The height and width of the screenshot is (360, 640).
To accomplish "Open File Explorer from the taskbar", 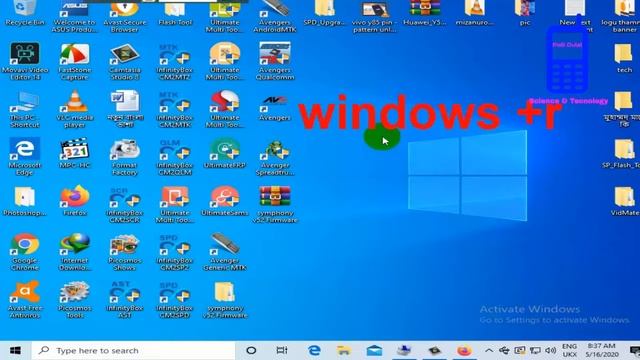I will pos(344,350).
